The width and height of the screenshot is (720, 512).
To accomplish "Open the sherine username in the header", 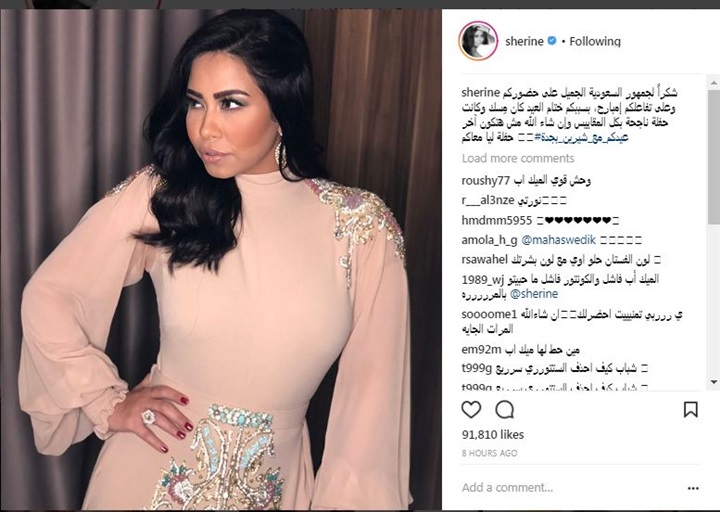I will (524, 41).
